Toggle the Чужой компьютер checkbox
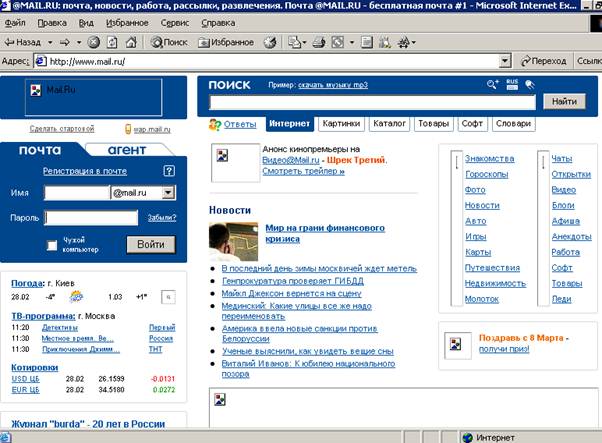 52,245
